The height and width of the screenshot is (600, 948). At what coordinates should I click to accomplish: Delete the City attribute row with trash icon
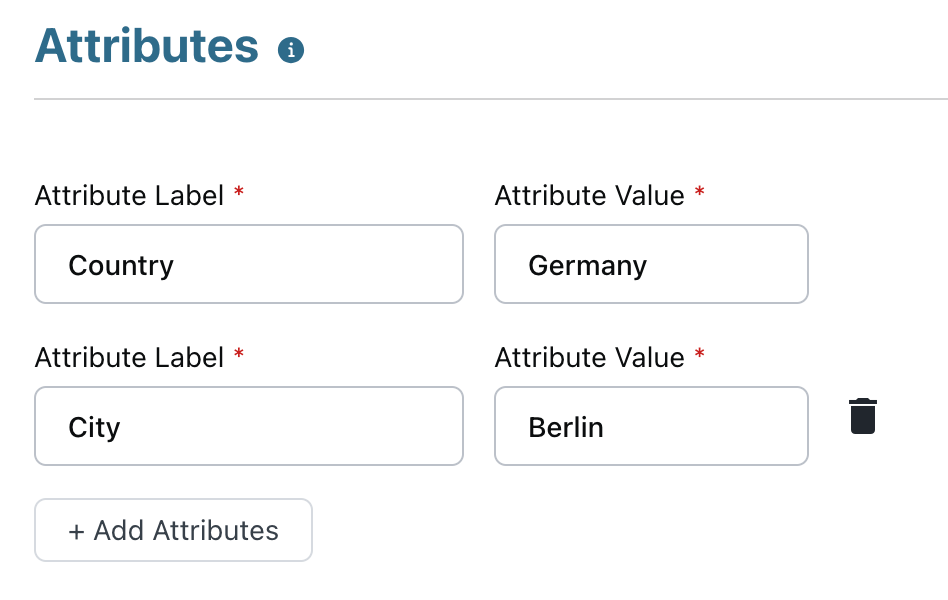[x=863, y=416]
